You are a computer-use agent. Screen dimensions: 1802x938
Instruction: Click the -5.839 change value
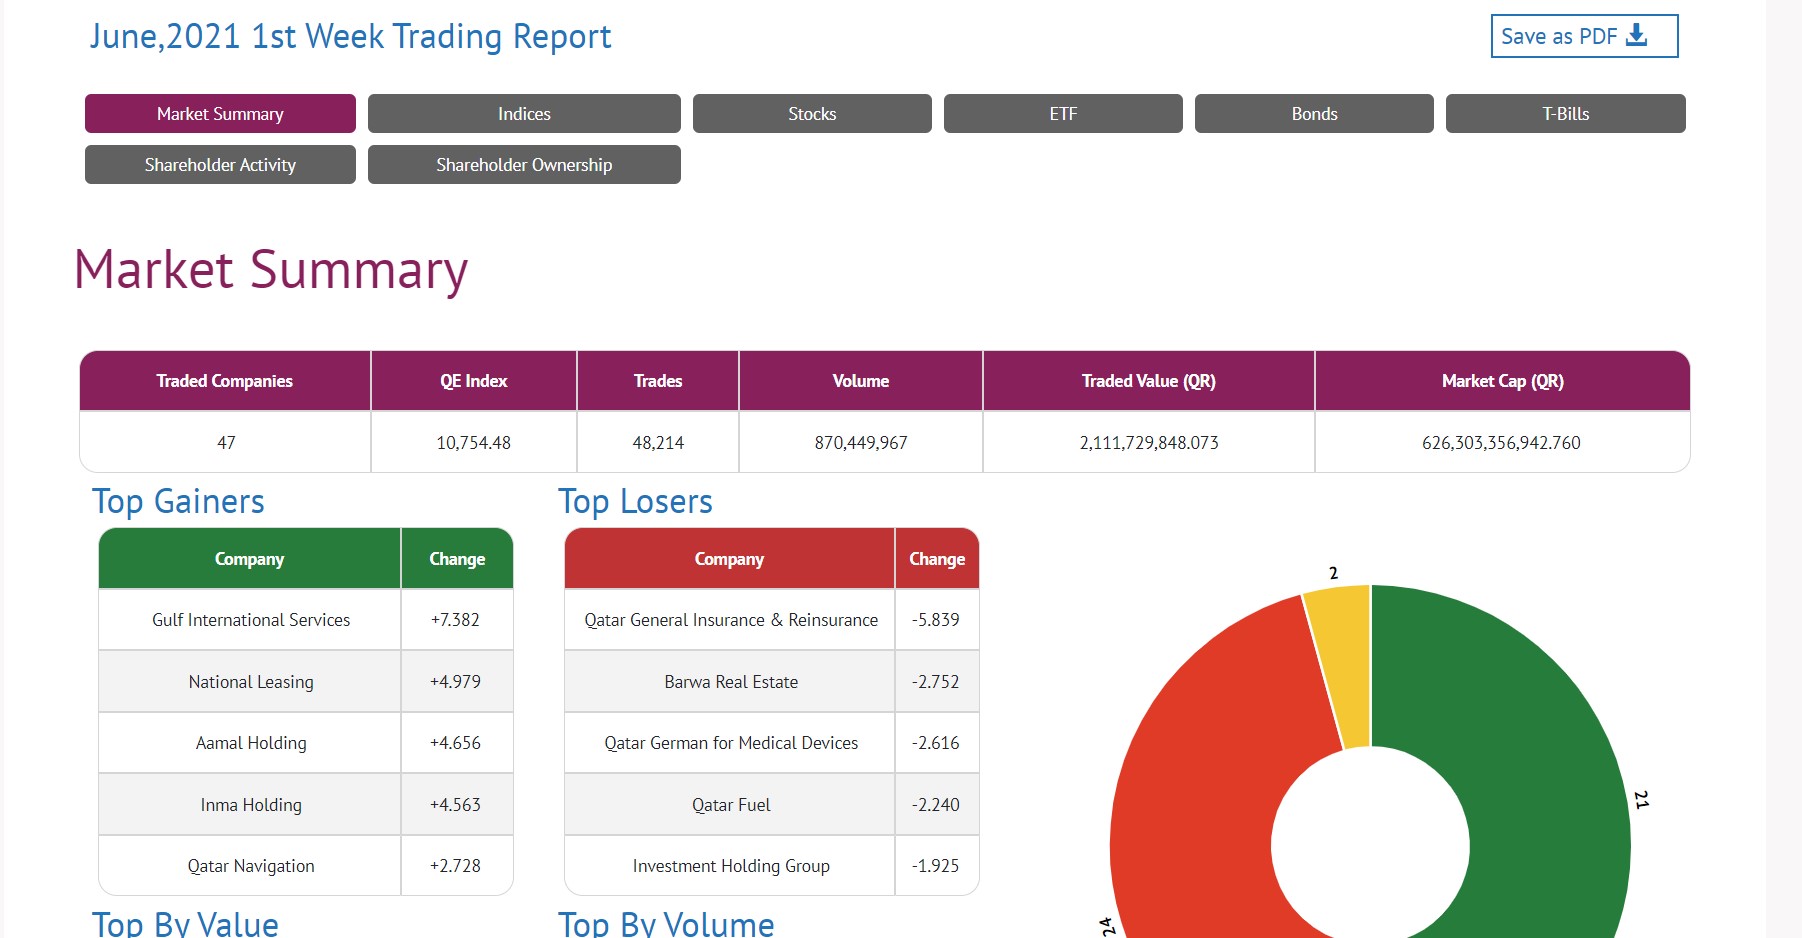(x=935, y=620)
